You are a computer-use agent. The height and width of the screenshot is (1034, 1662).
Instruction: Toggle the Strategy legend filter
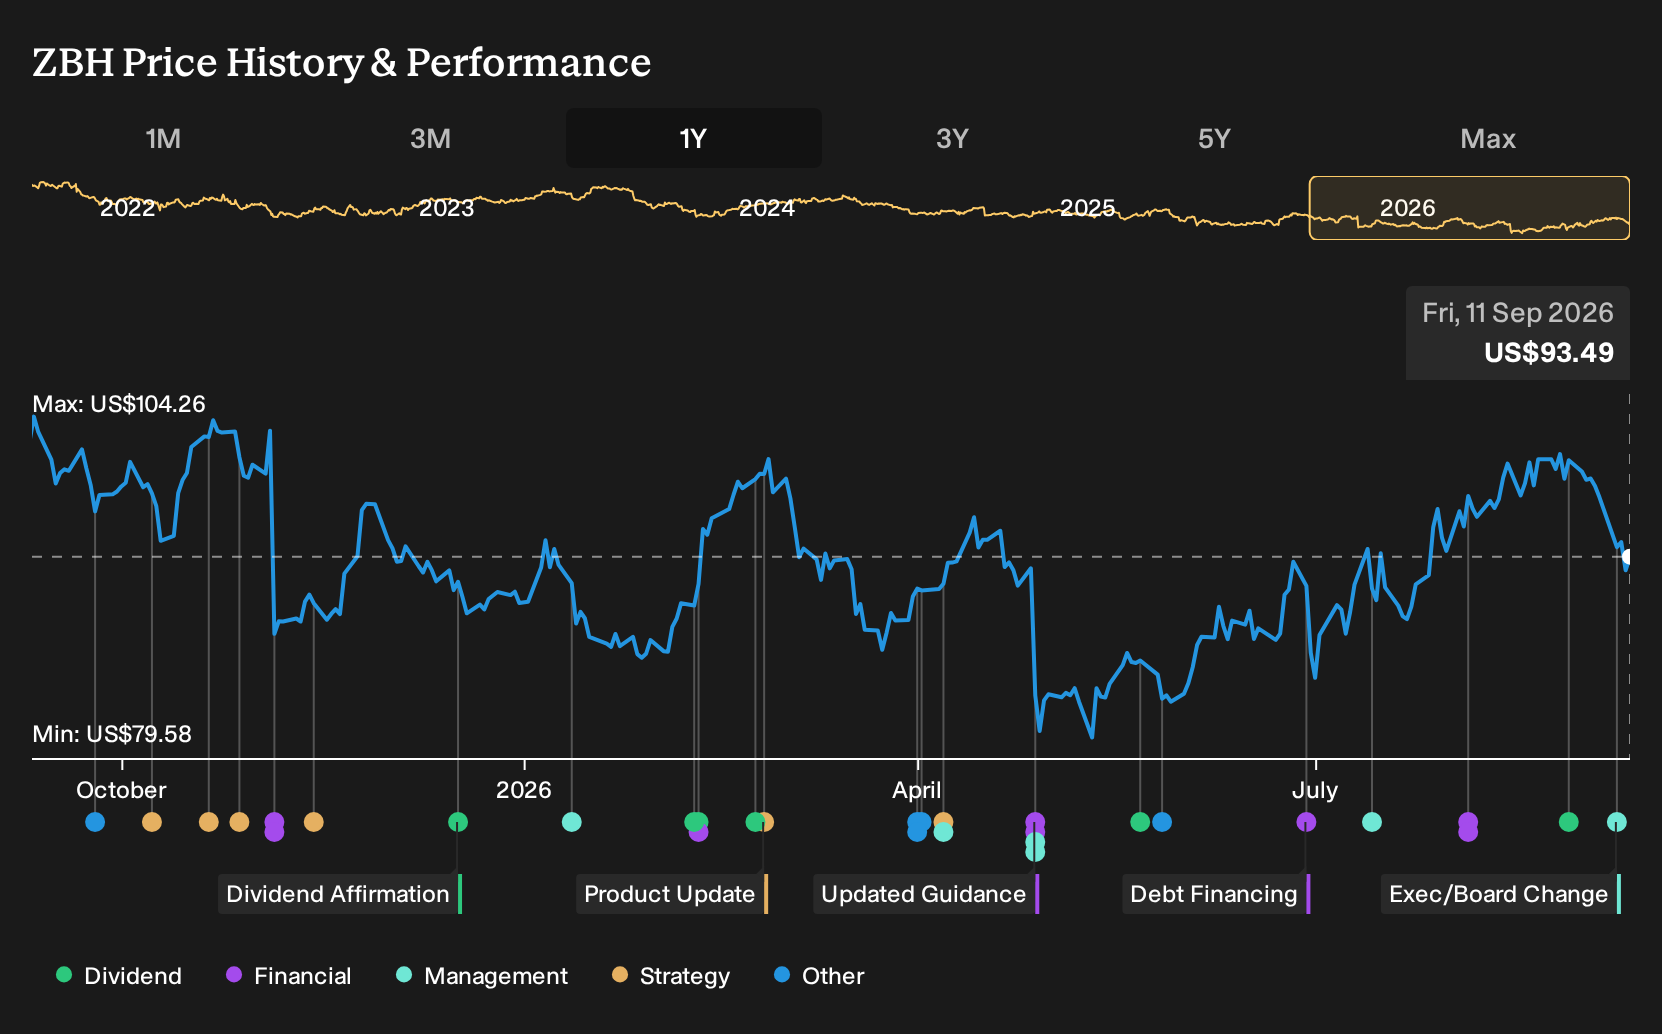[671, 976]
